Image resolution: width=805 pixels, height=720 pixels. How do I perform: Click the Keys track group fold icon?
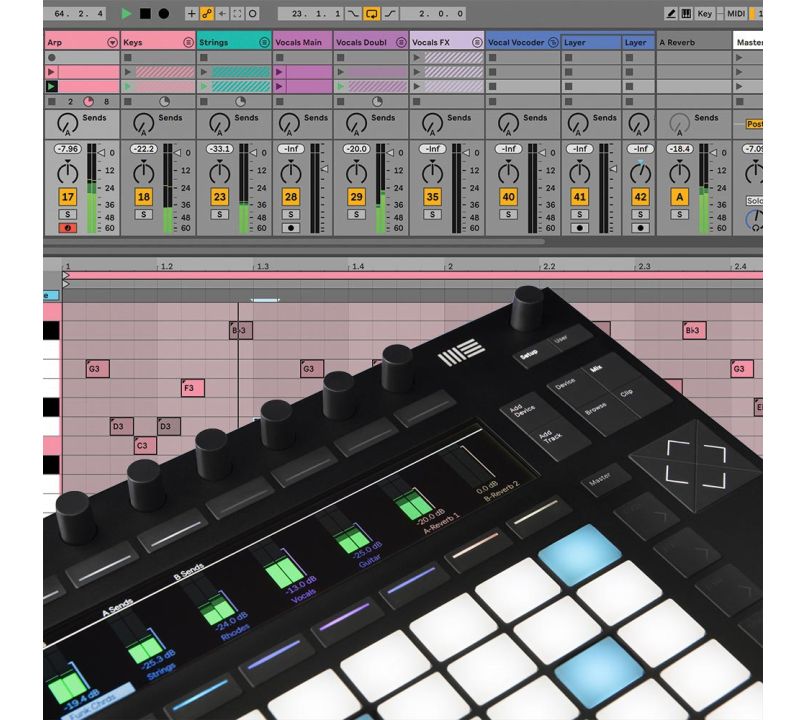(188, 43)
